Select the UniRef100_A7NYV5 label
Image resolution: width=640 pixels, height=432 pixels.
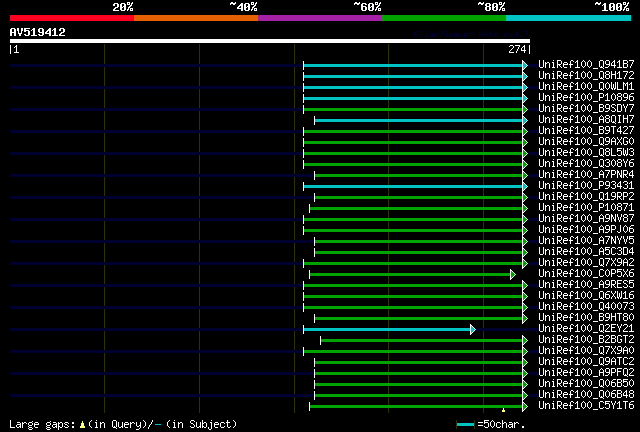click(586, 240)
